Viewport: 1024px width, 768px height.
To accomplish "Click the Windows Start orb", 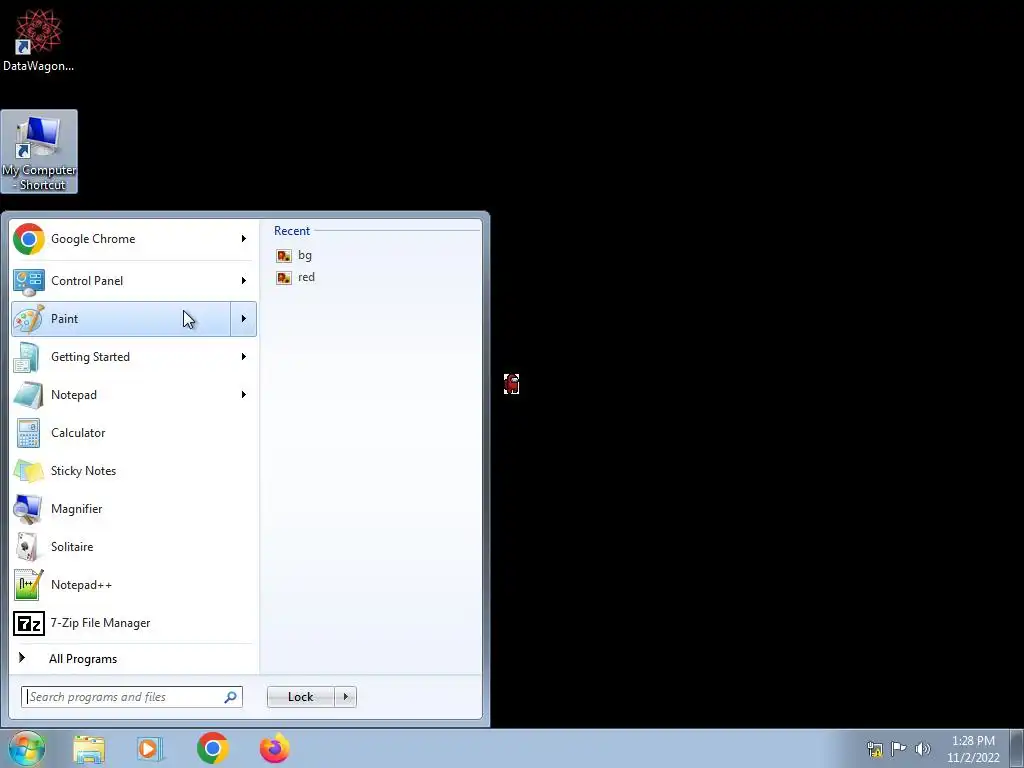I will pyautogui.click(x=25, y=748).
